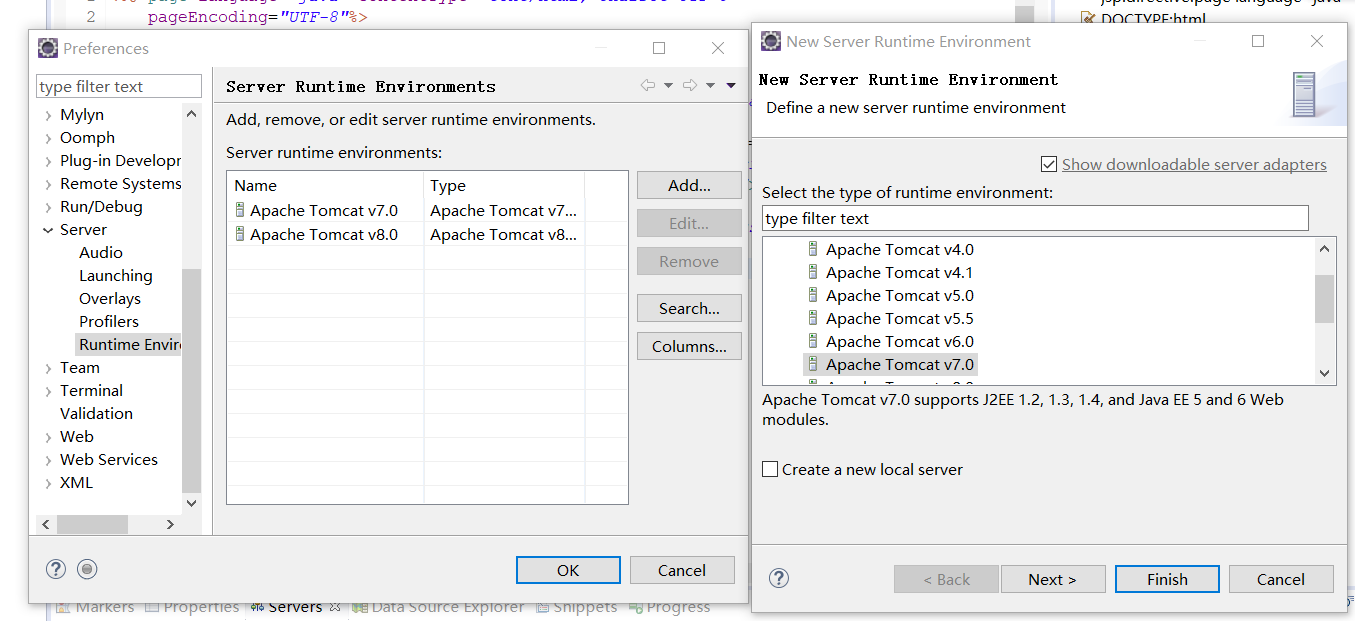
Task: Open the Snippets tab
Action: [x=576, y=607]
